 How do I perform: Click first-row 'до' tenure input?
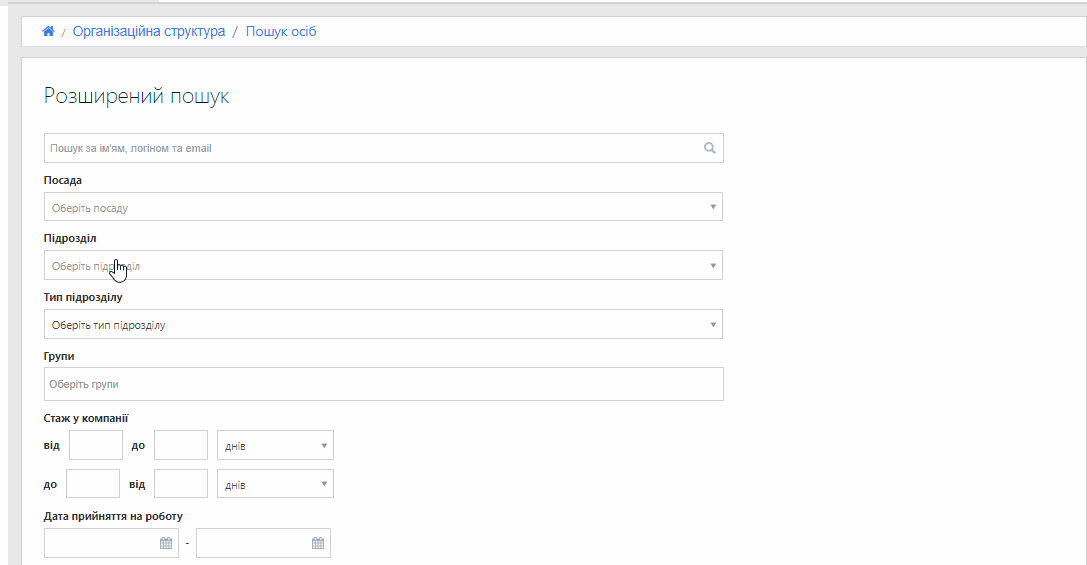tap(181, 445)
